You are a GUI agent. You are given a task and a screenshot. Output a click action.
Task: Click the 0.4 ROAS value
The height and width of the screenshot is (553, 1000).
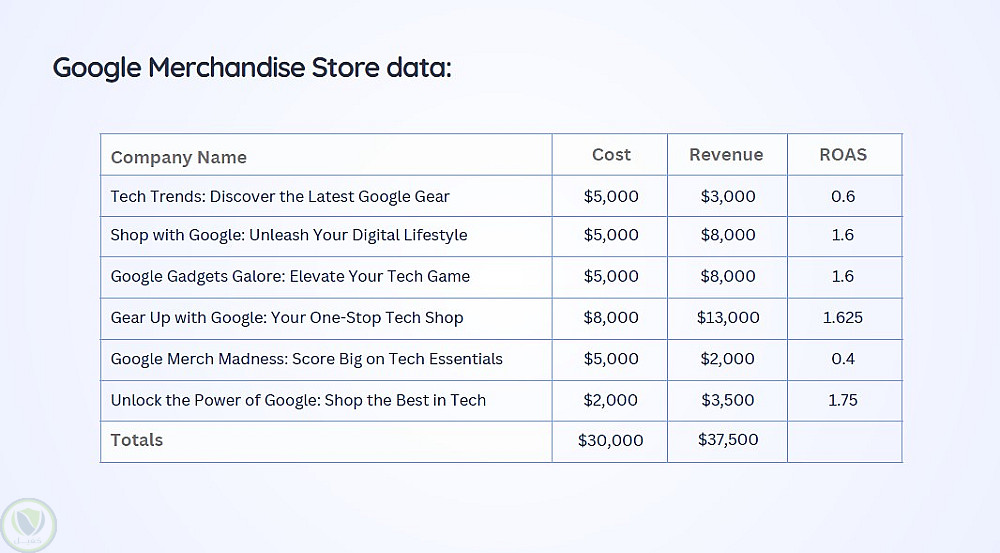[843, 359]
